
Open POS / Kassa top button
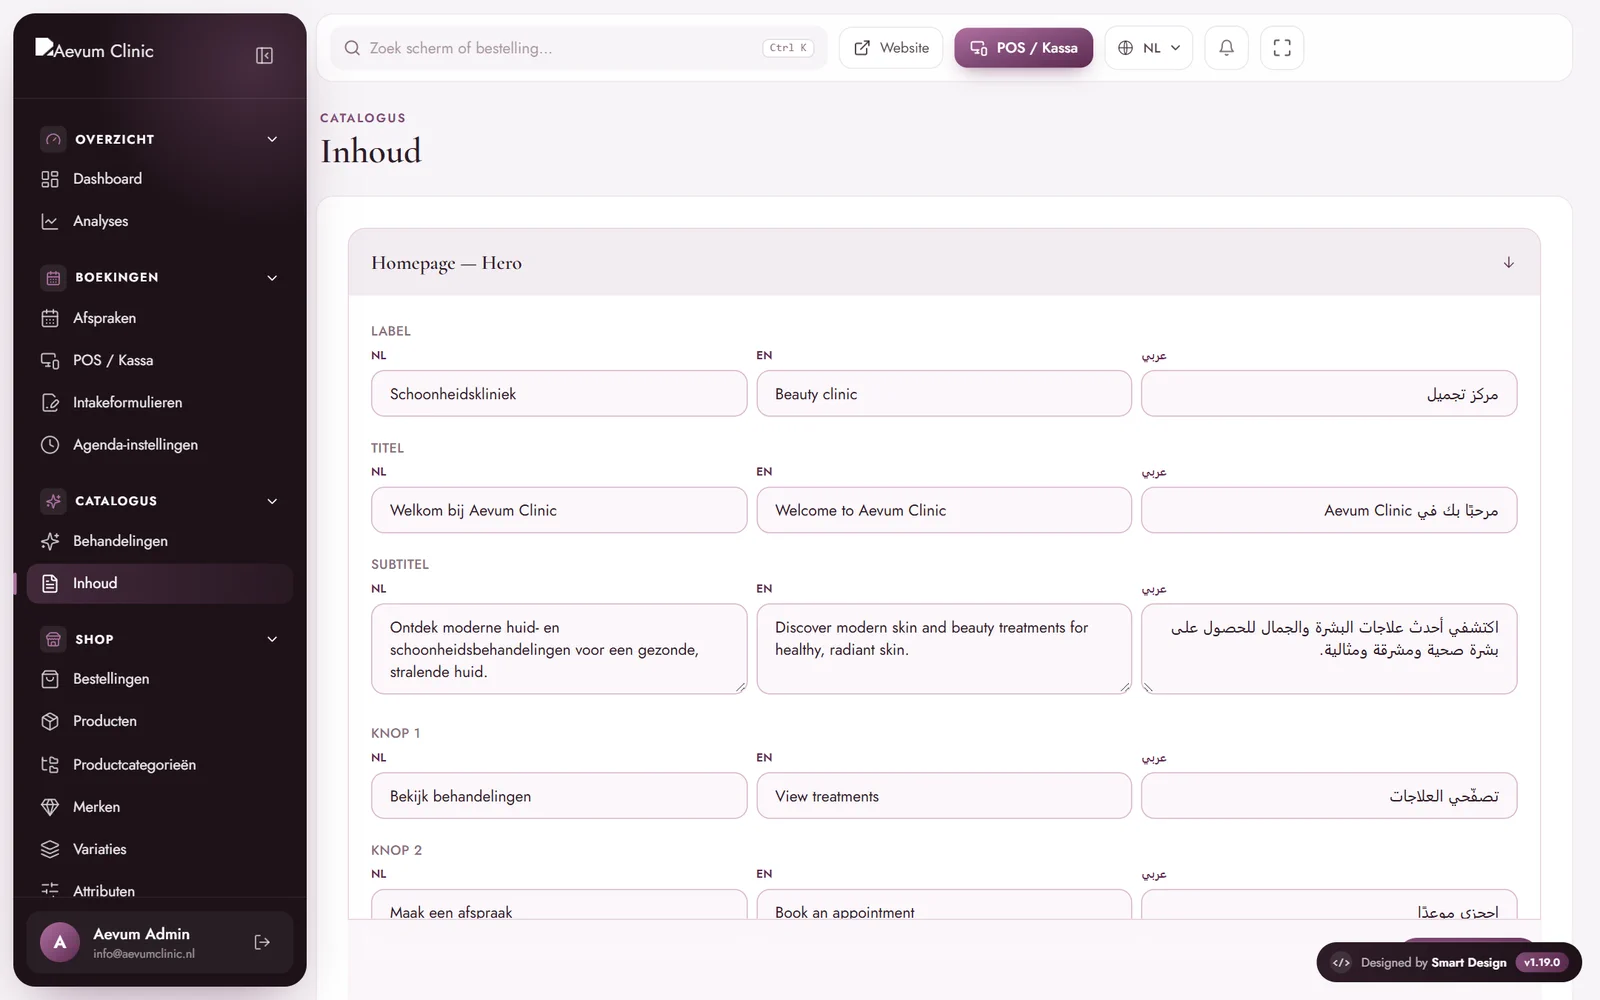pos(1023,48)
